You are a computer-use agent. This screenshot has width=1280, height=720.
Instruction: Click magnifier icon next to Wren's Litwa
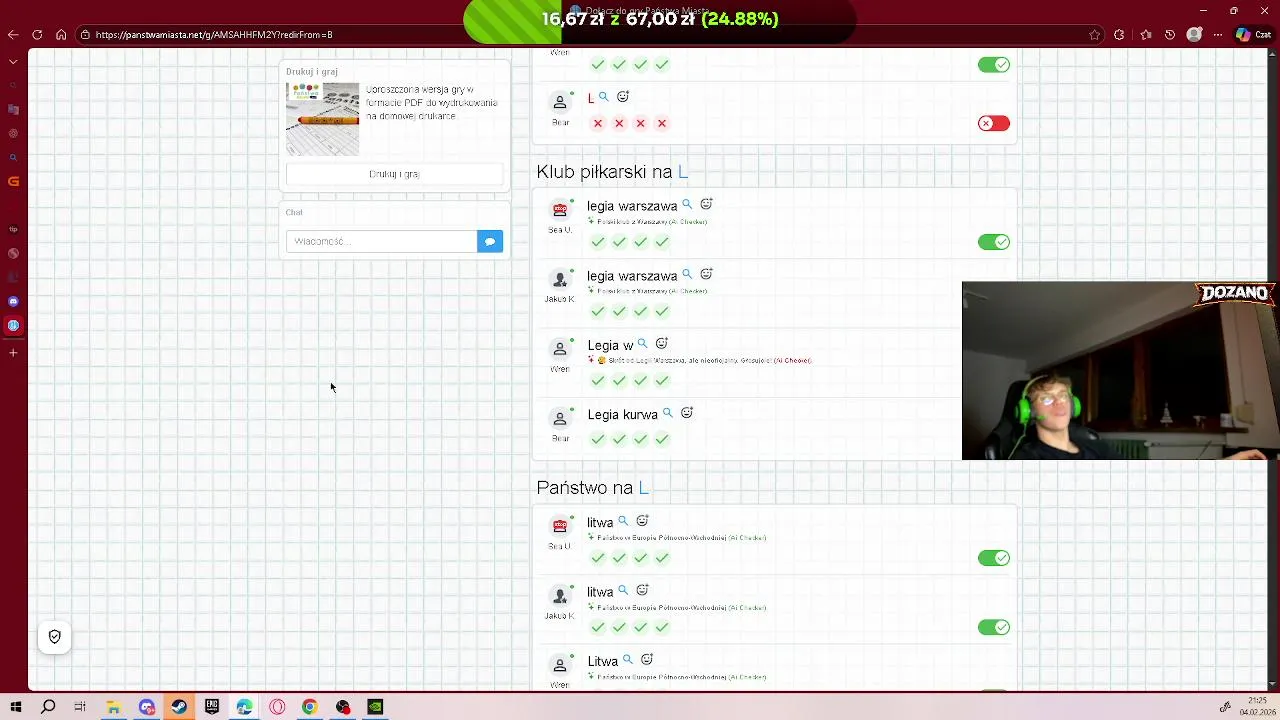[x=628, y=660]
